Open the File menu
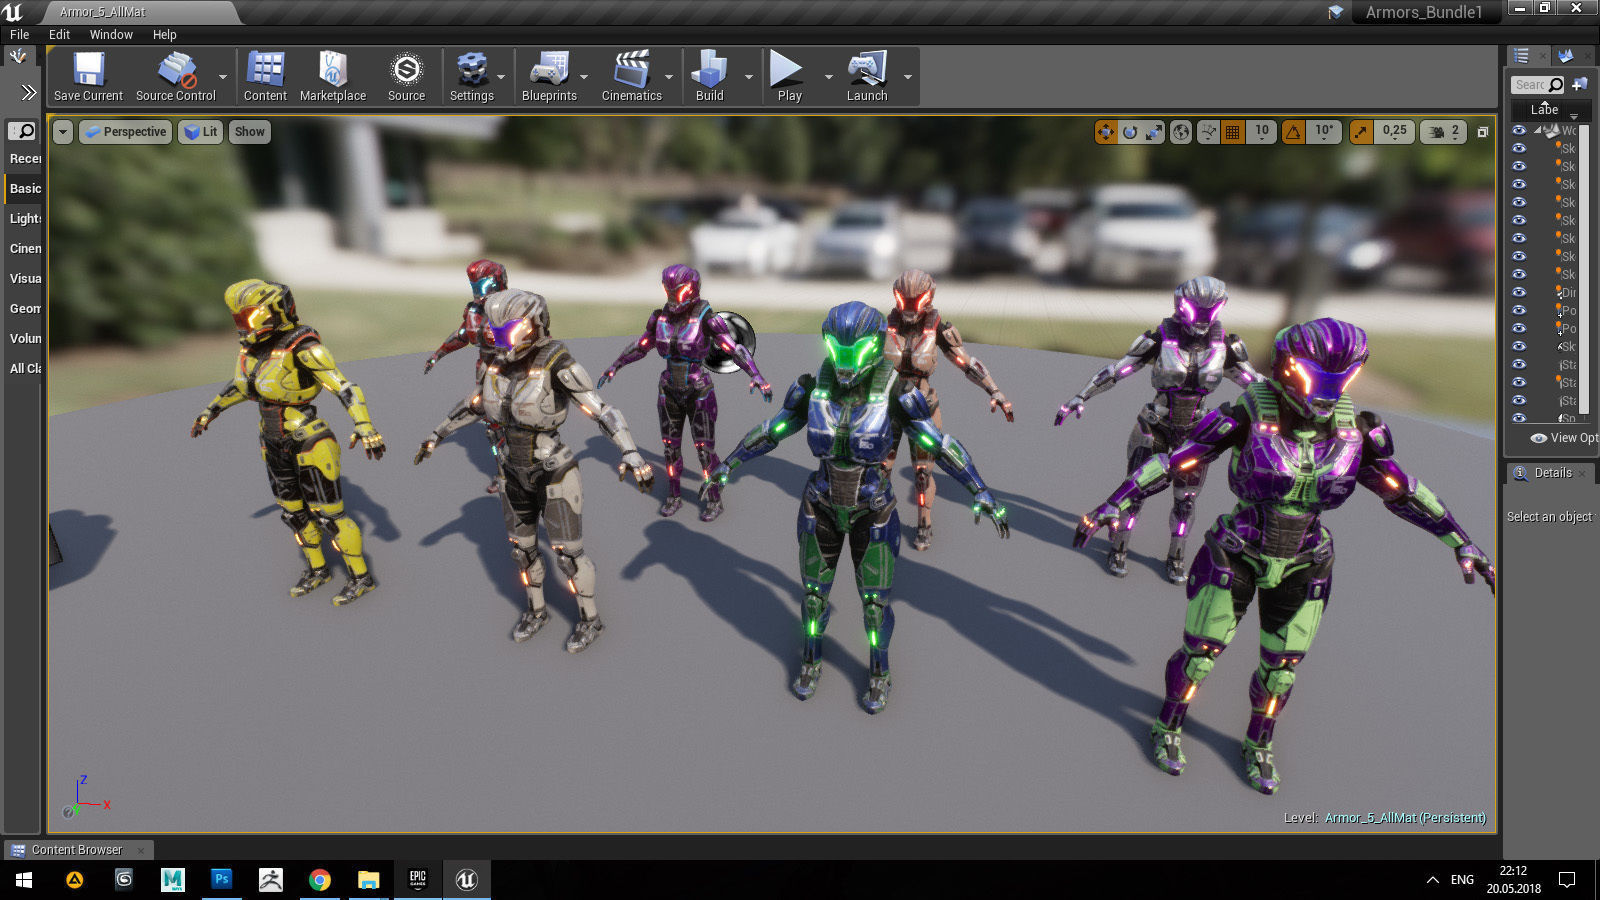Viewport: 1600px width, 900px height. tap(19, 34)
